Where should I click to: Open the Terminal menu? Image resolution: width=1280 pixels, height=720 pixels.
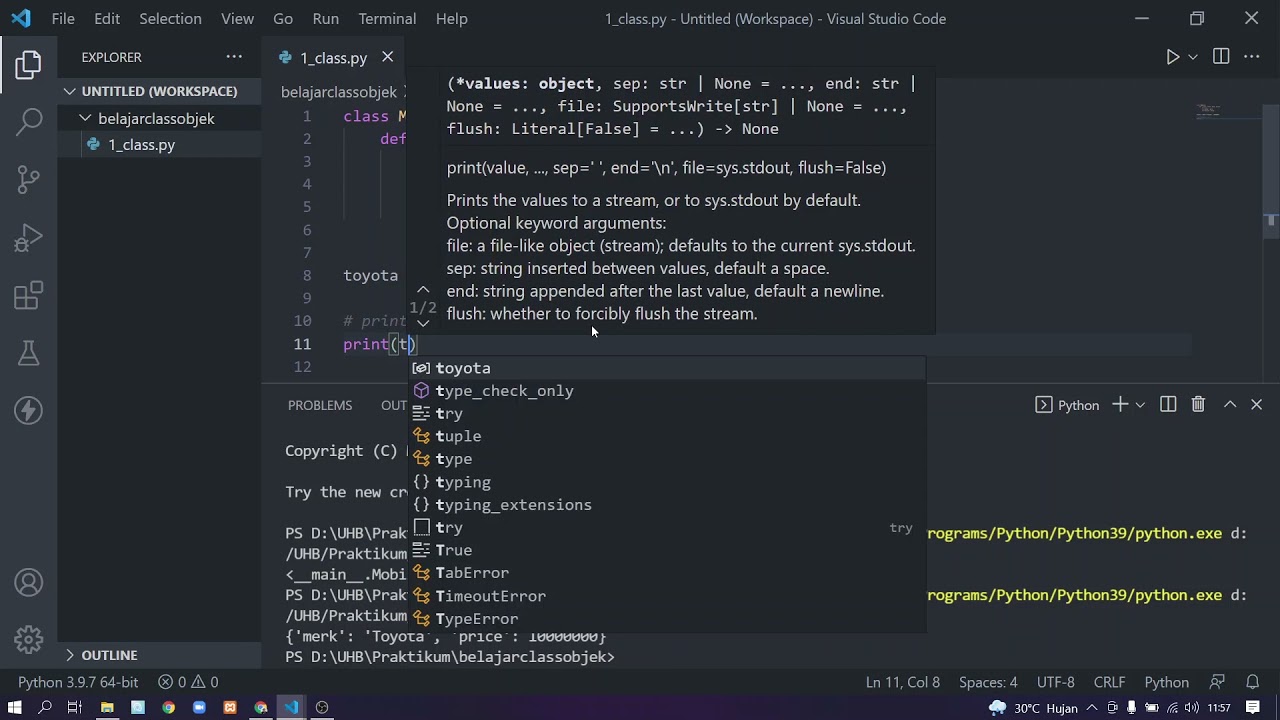pos(387,18)
